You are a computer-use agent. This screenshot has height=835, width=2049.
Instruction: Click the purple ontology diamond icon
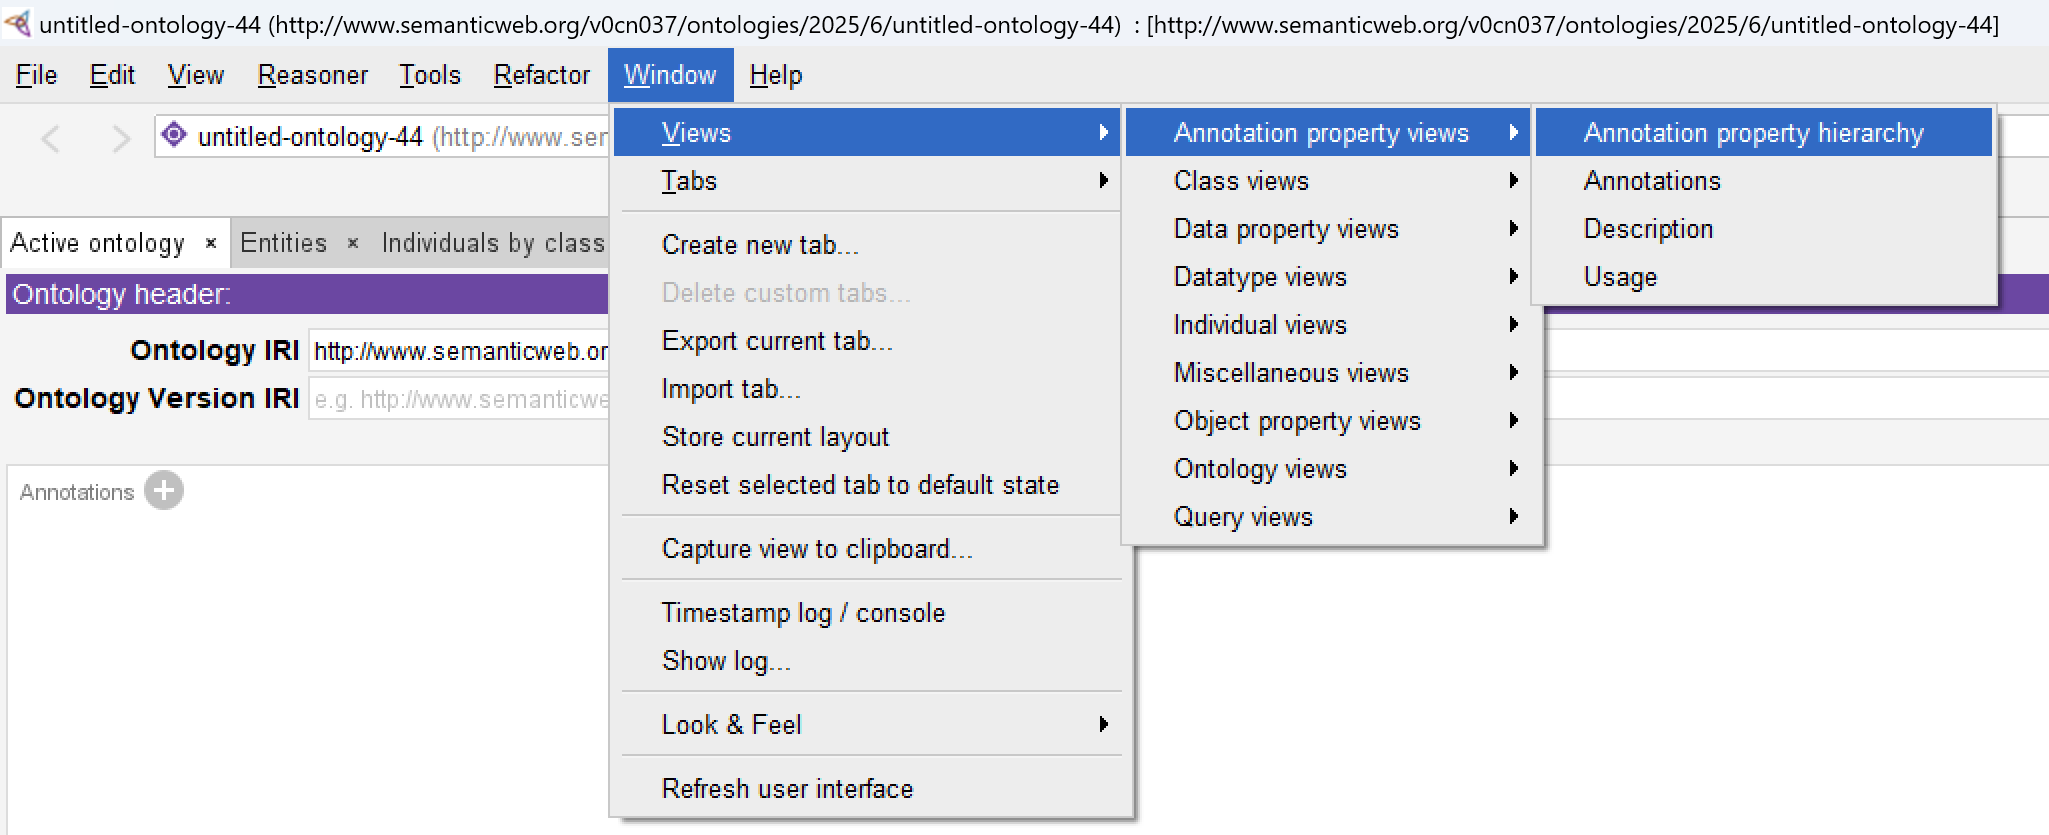[174, 134]
